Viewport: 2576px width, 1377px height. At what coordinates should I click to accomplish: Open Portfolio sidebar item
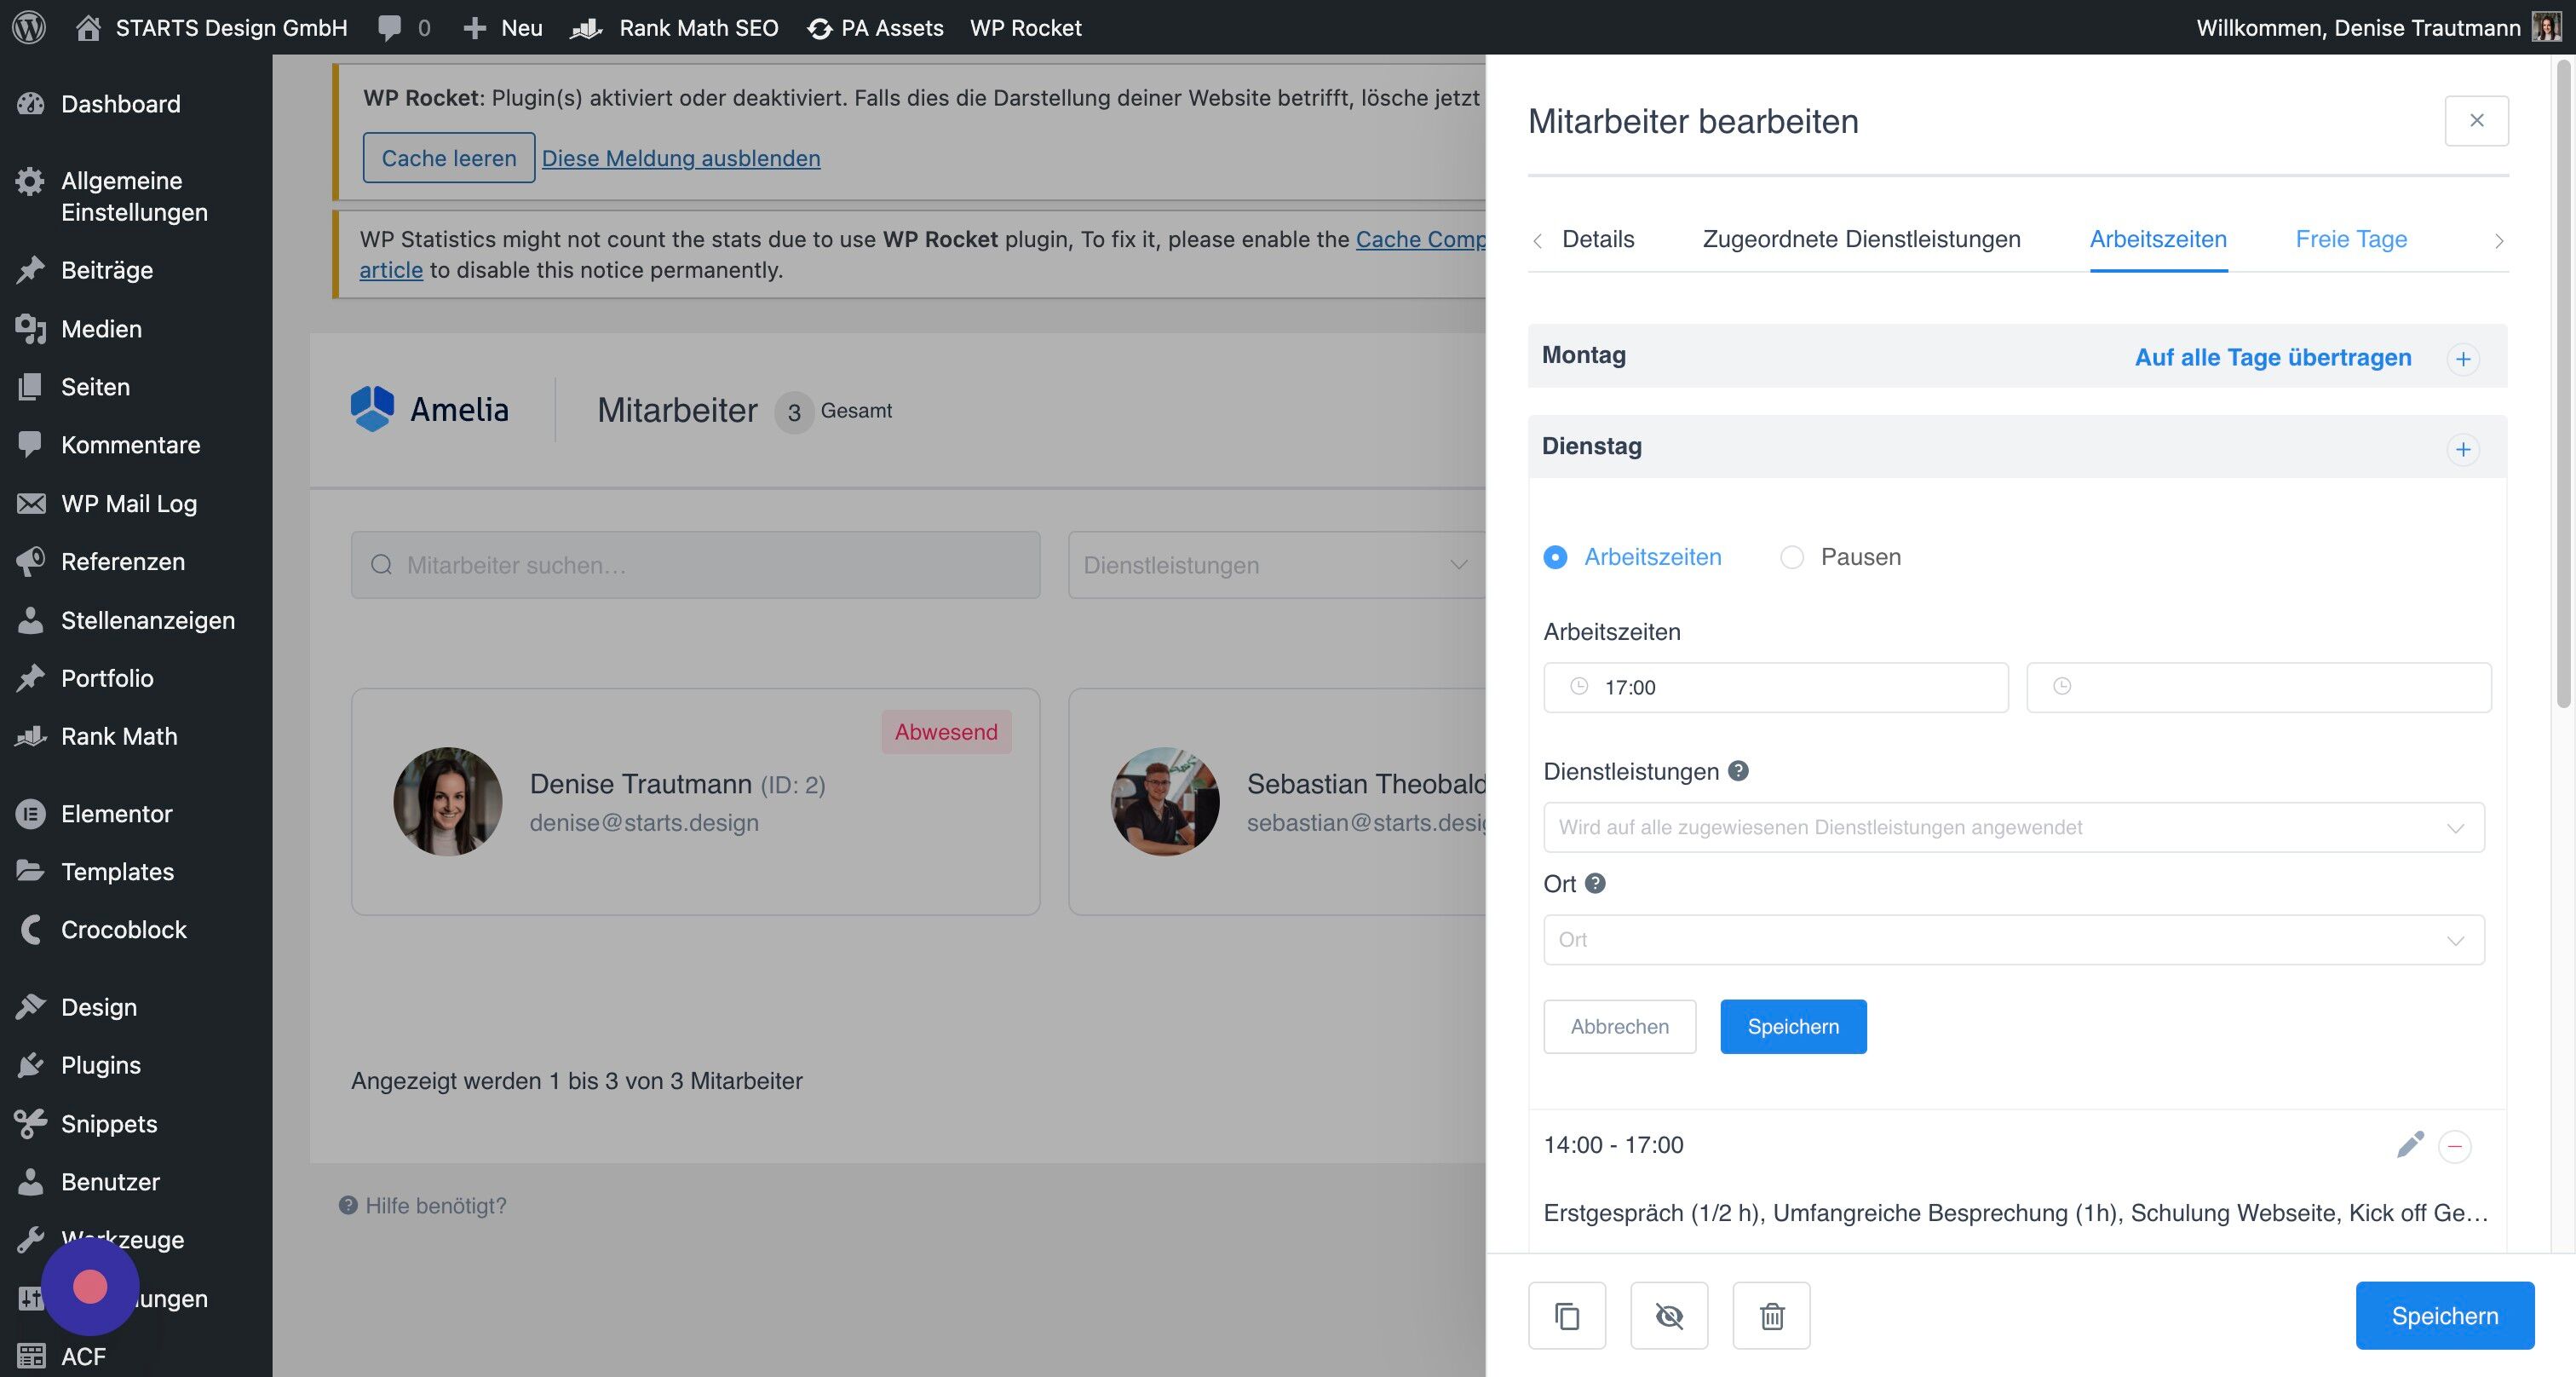click(x=107, y=678)
